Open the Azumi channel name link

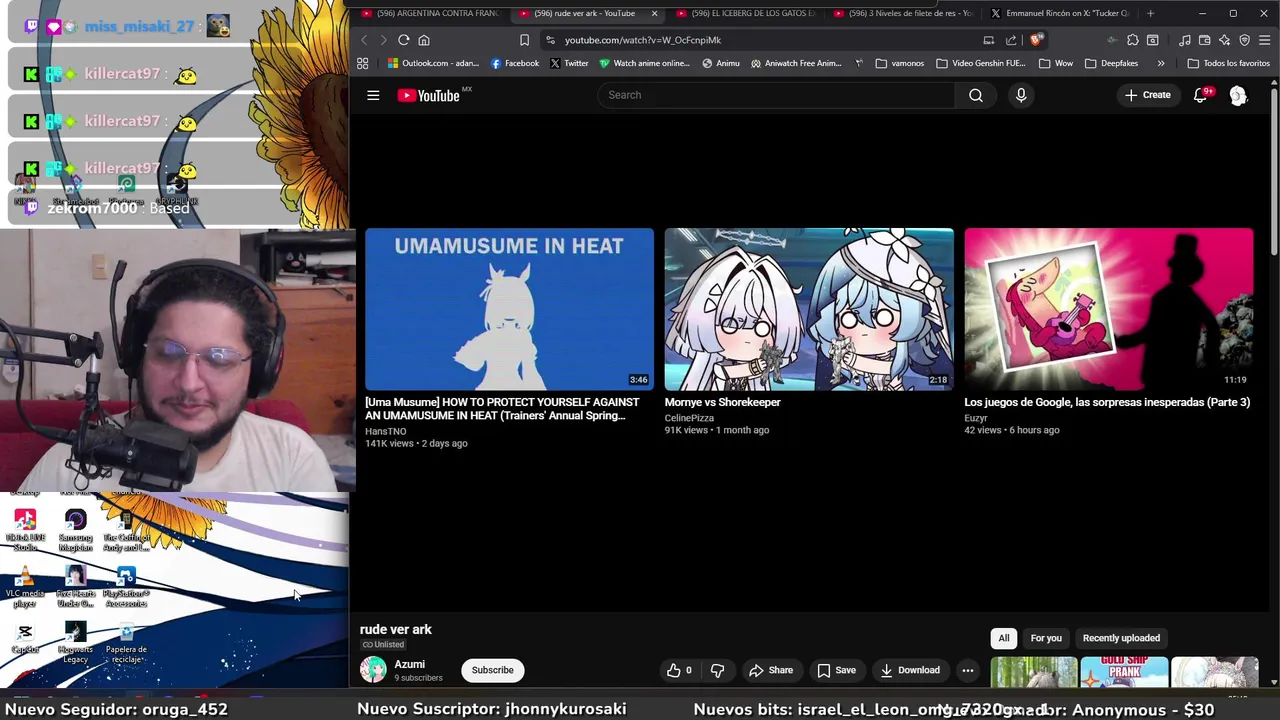click(409, 664)
